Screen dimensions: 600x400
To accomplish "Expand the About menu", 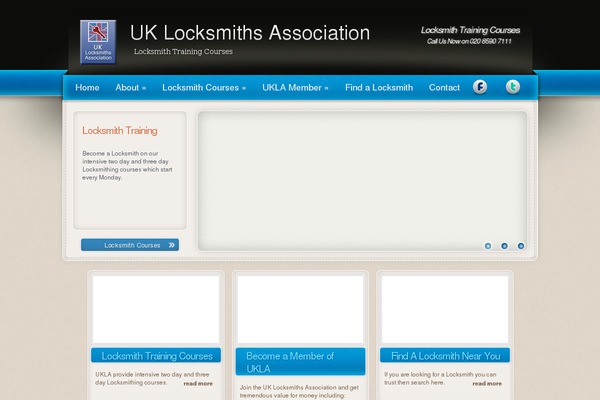I will [130, 88].
